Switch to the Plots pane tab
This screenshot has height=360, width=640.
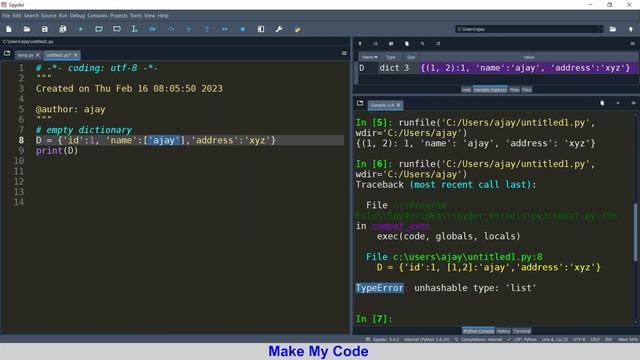coord(514,90)
